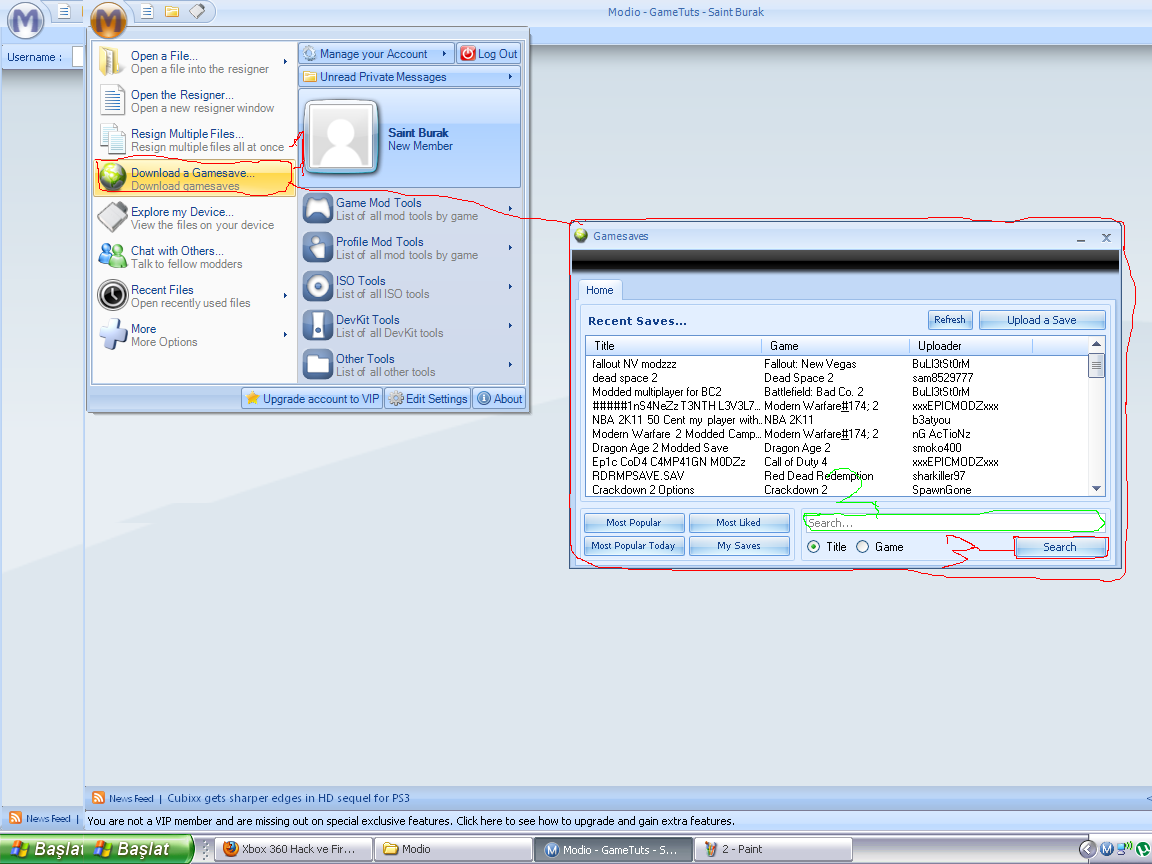Select the Title radio button
The image size is (1152, 864).
tap(813, 547)
